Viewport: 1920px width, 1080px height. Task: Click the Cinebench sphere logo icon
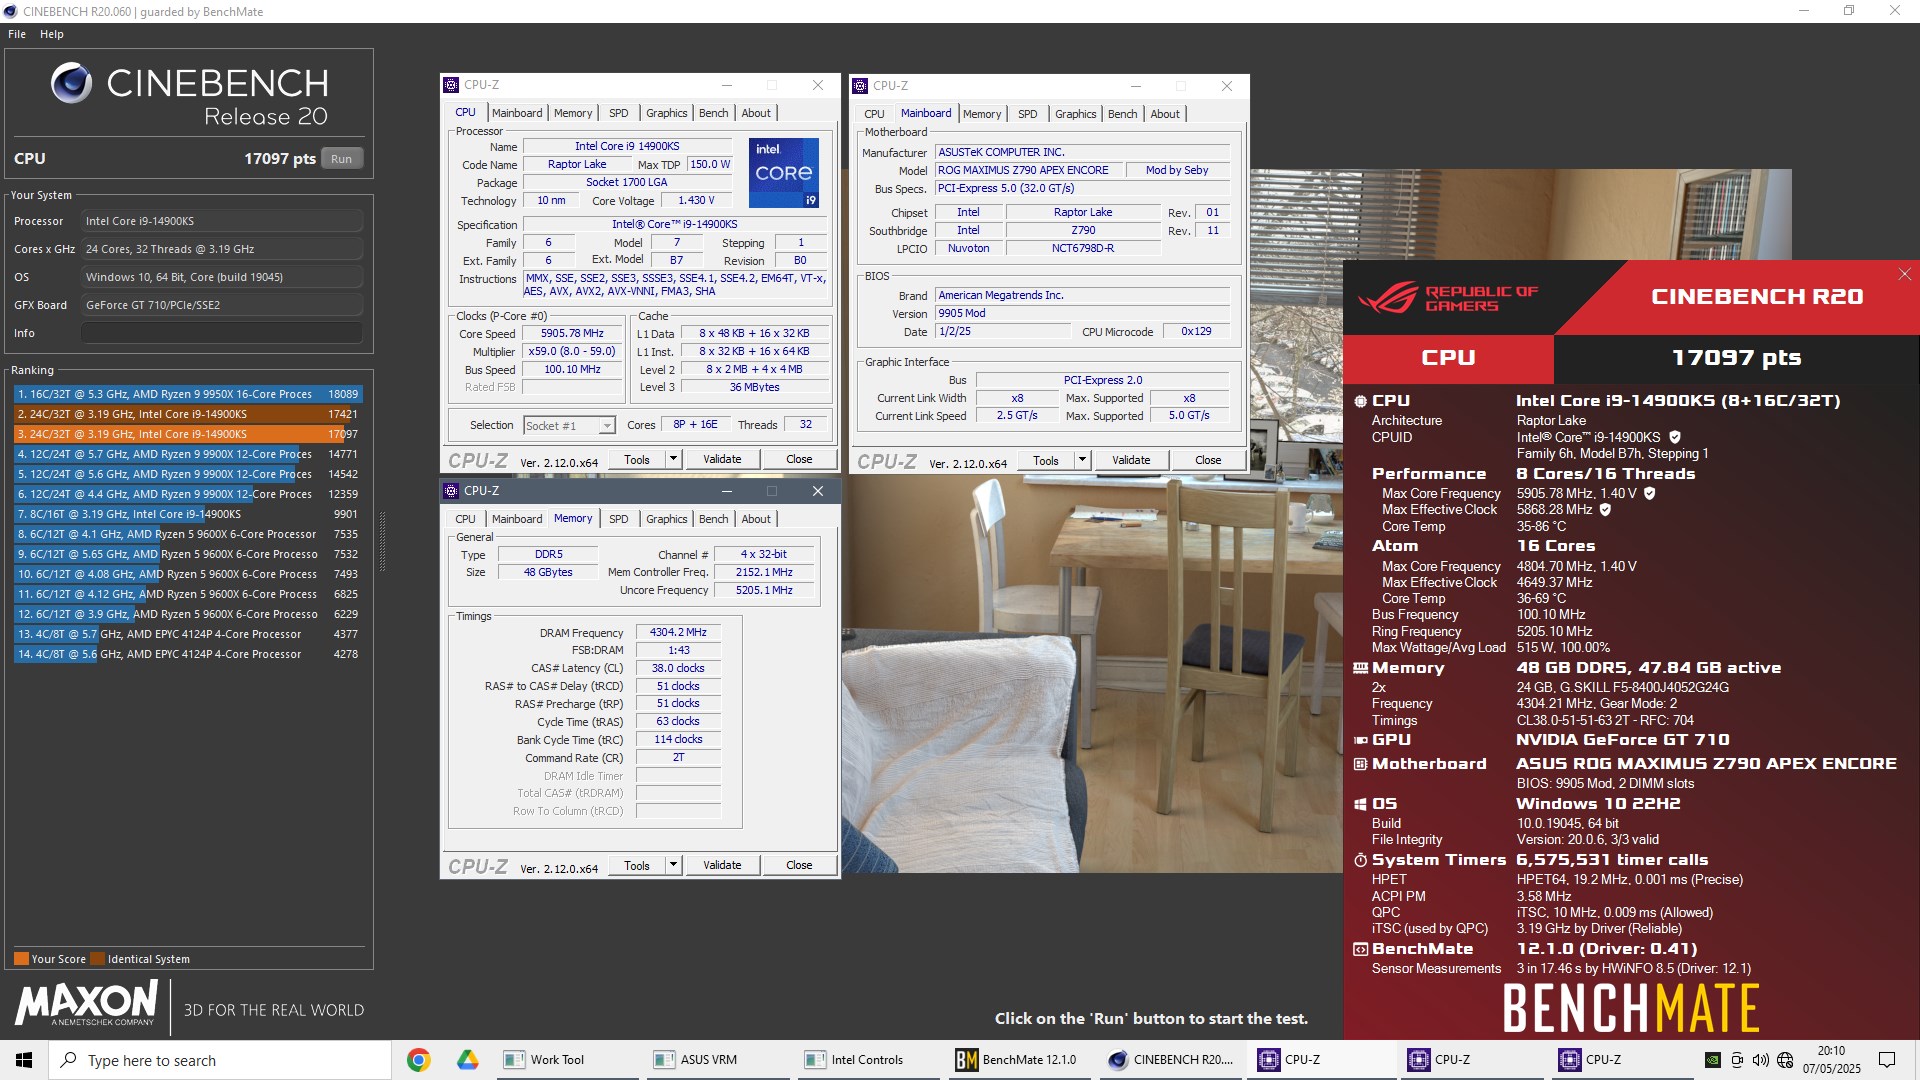(72, 83)
